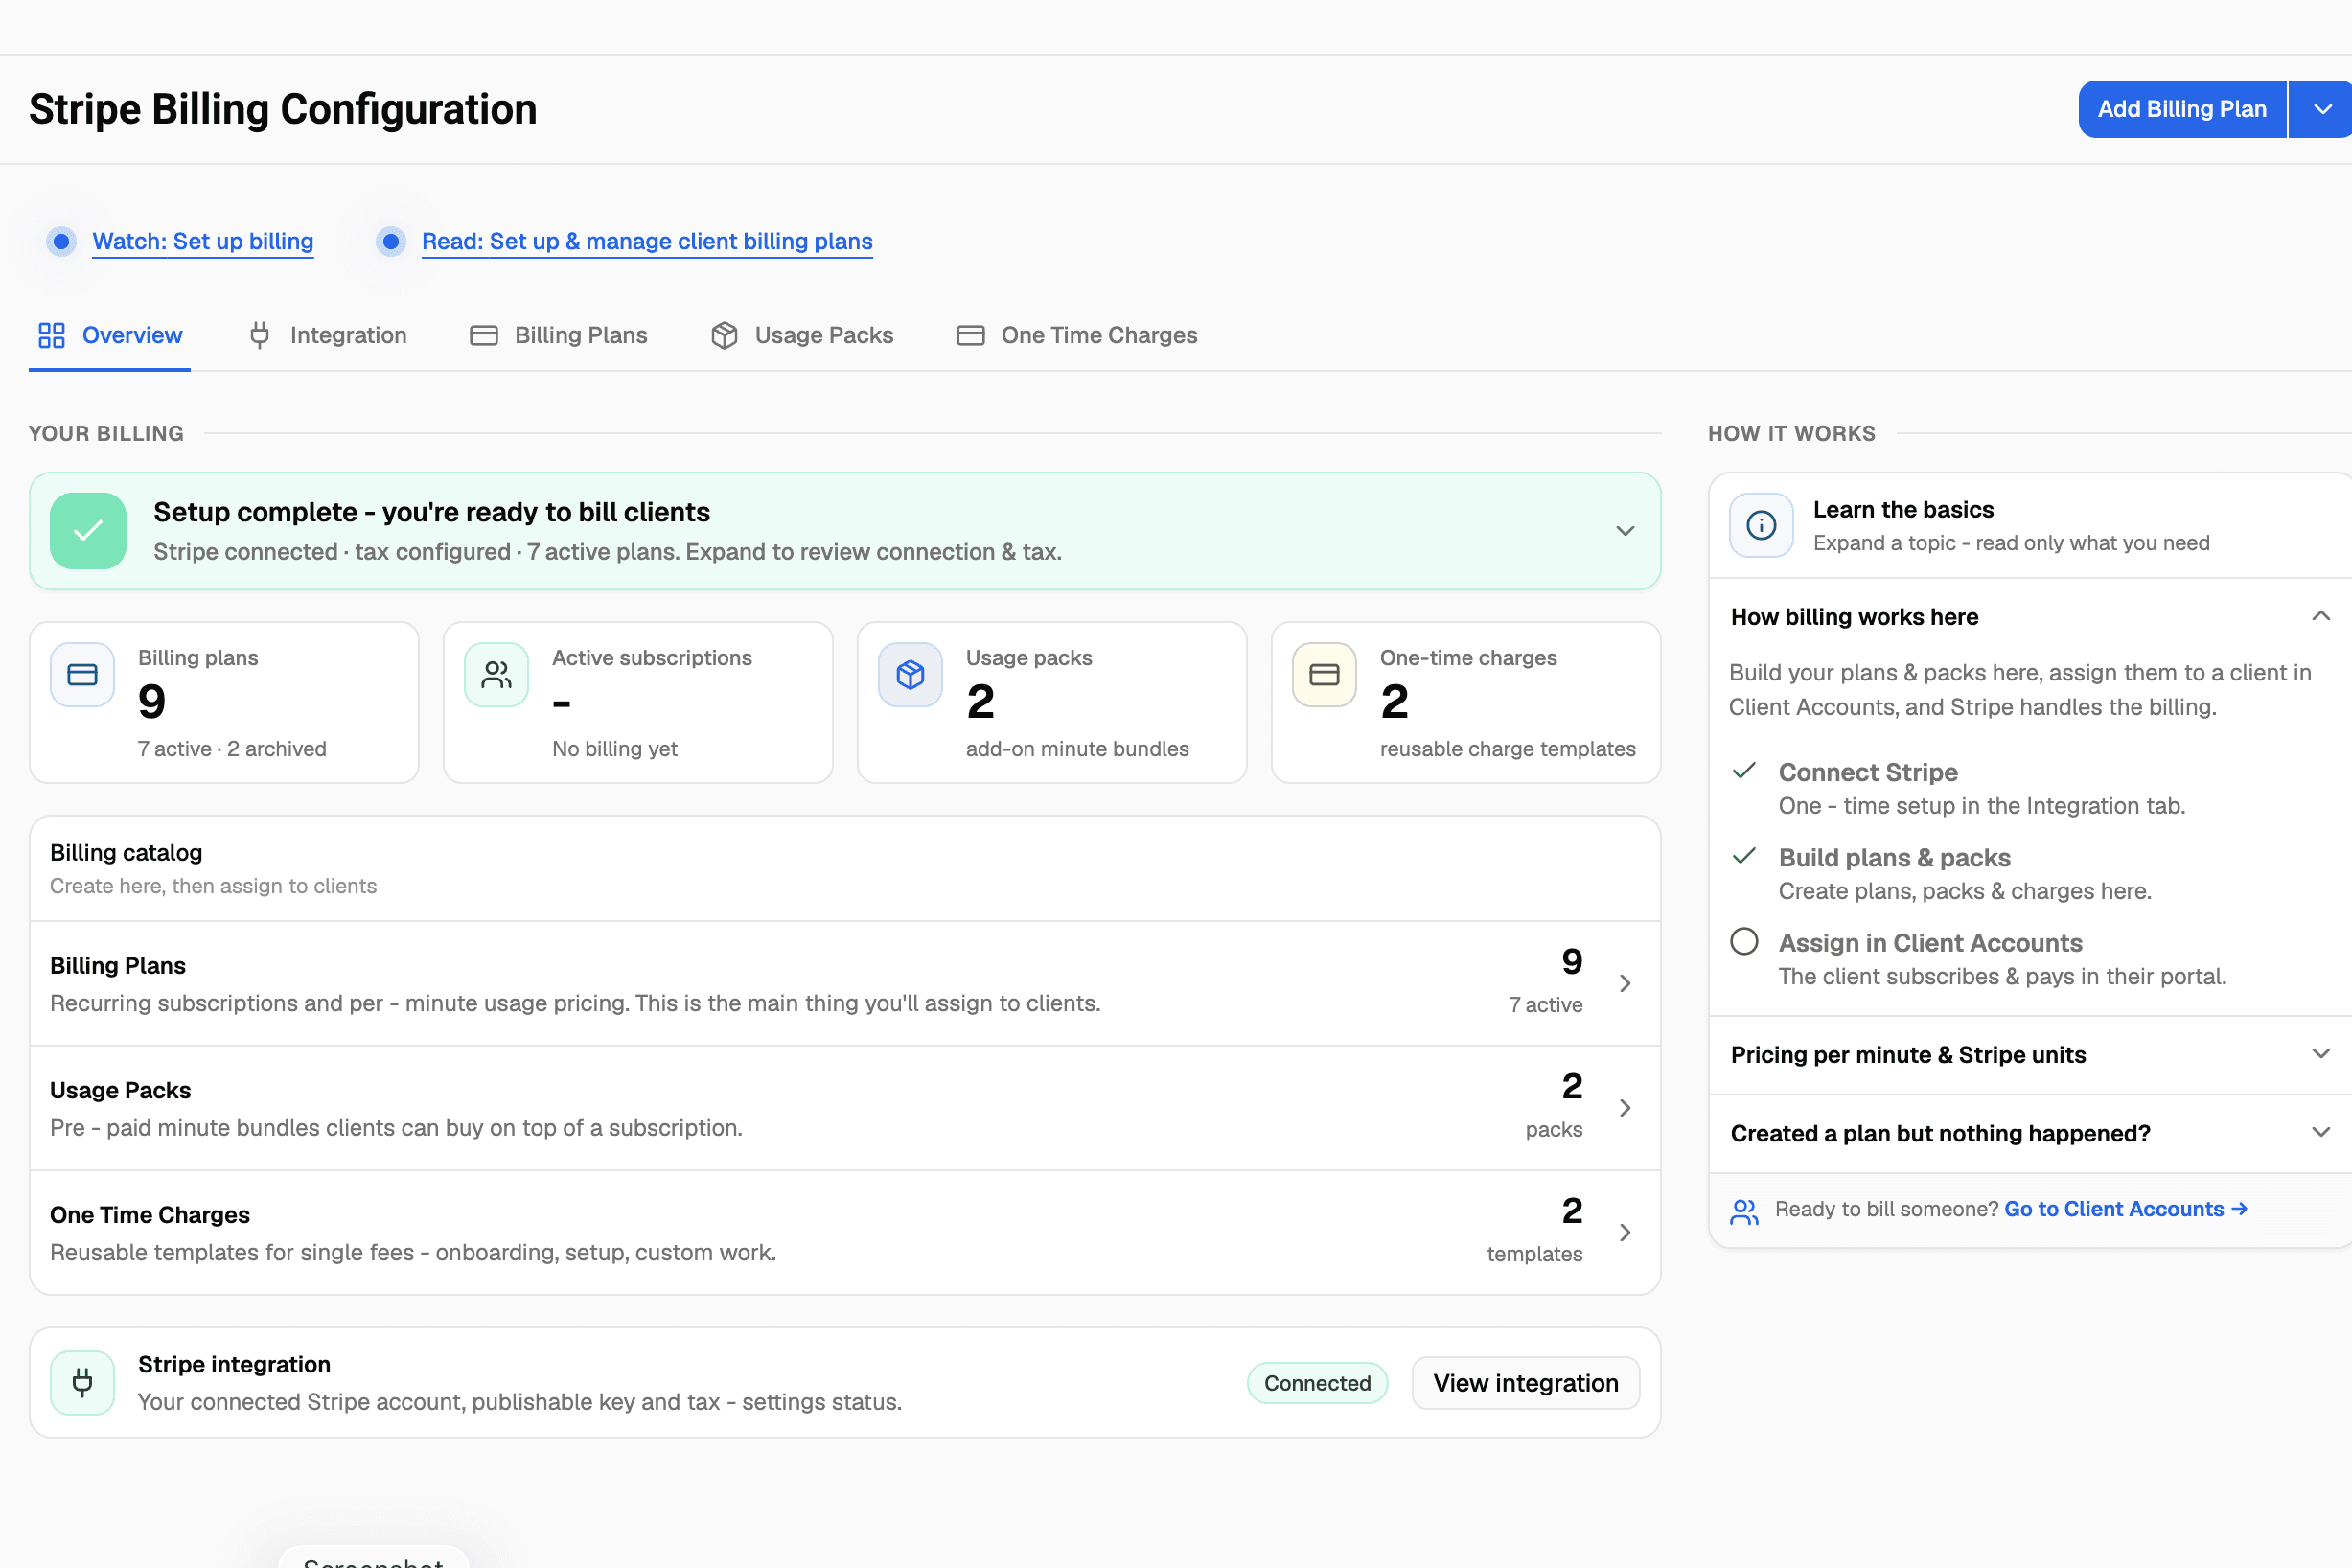The height and width of the screenshot is (1568, 2352).
Task: Click the Usage Packs tab box icon
Action: click(724, 335)
